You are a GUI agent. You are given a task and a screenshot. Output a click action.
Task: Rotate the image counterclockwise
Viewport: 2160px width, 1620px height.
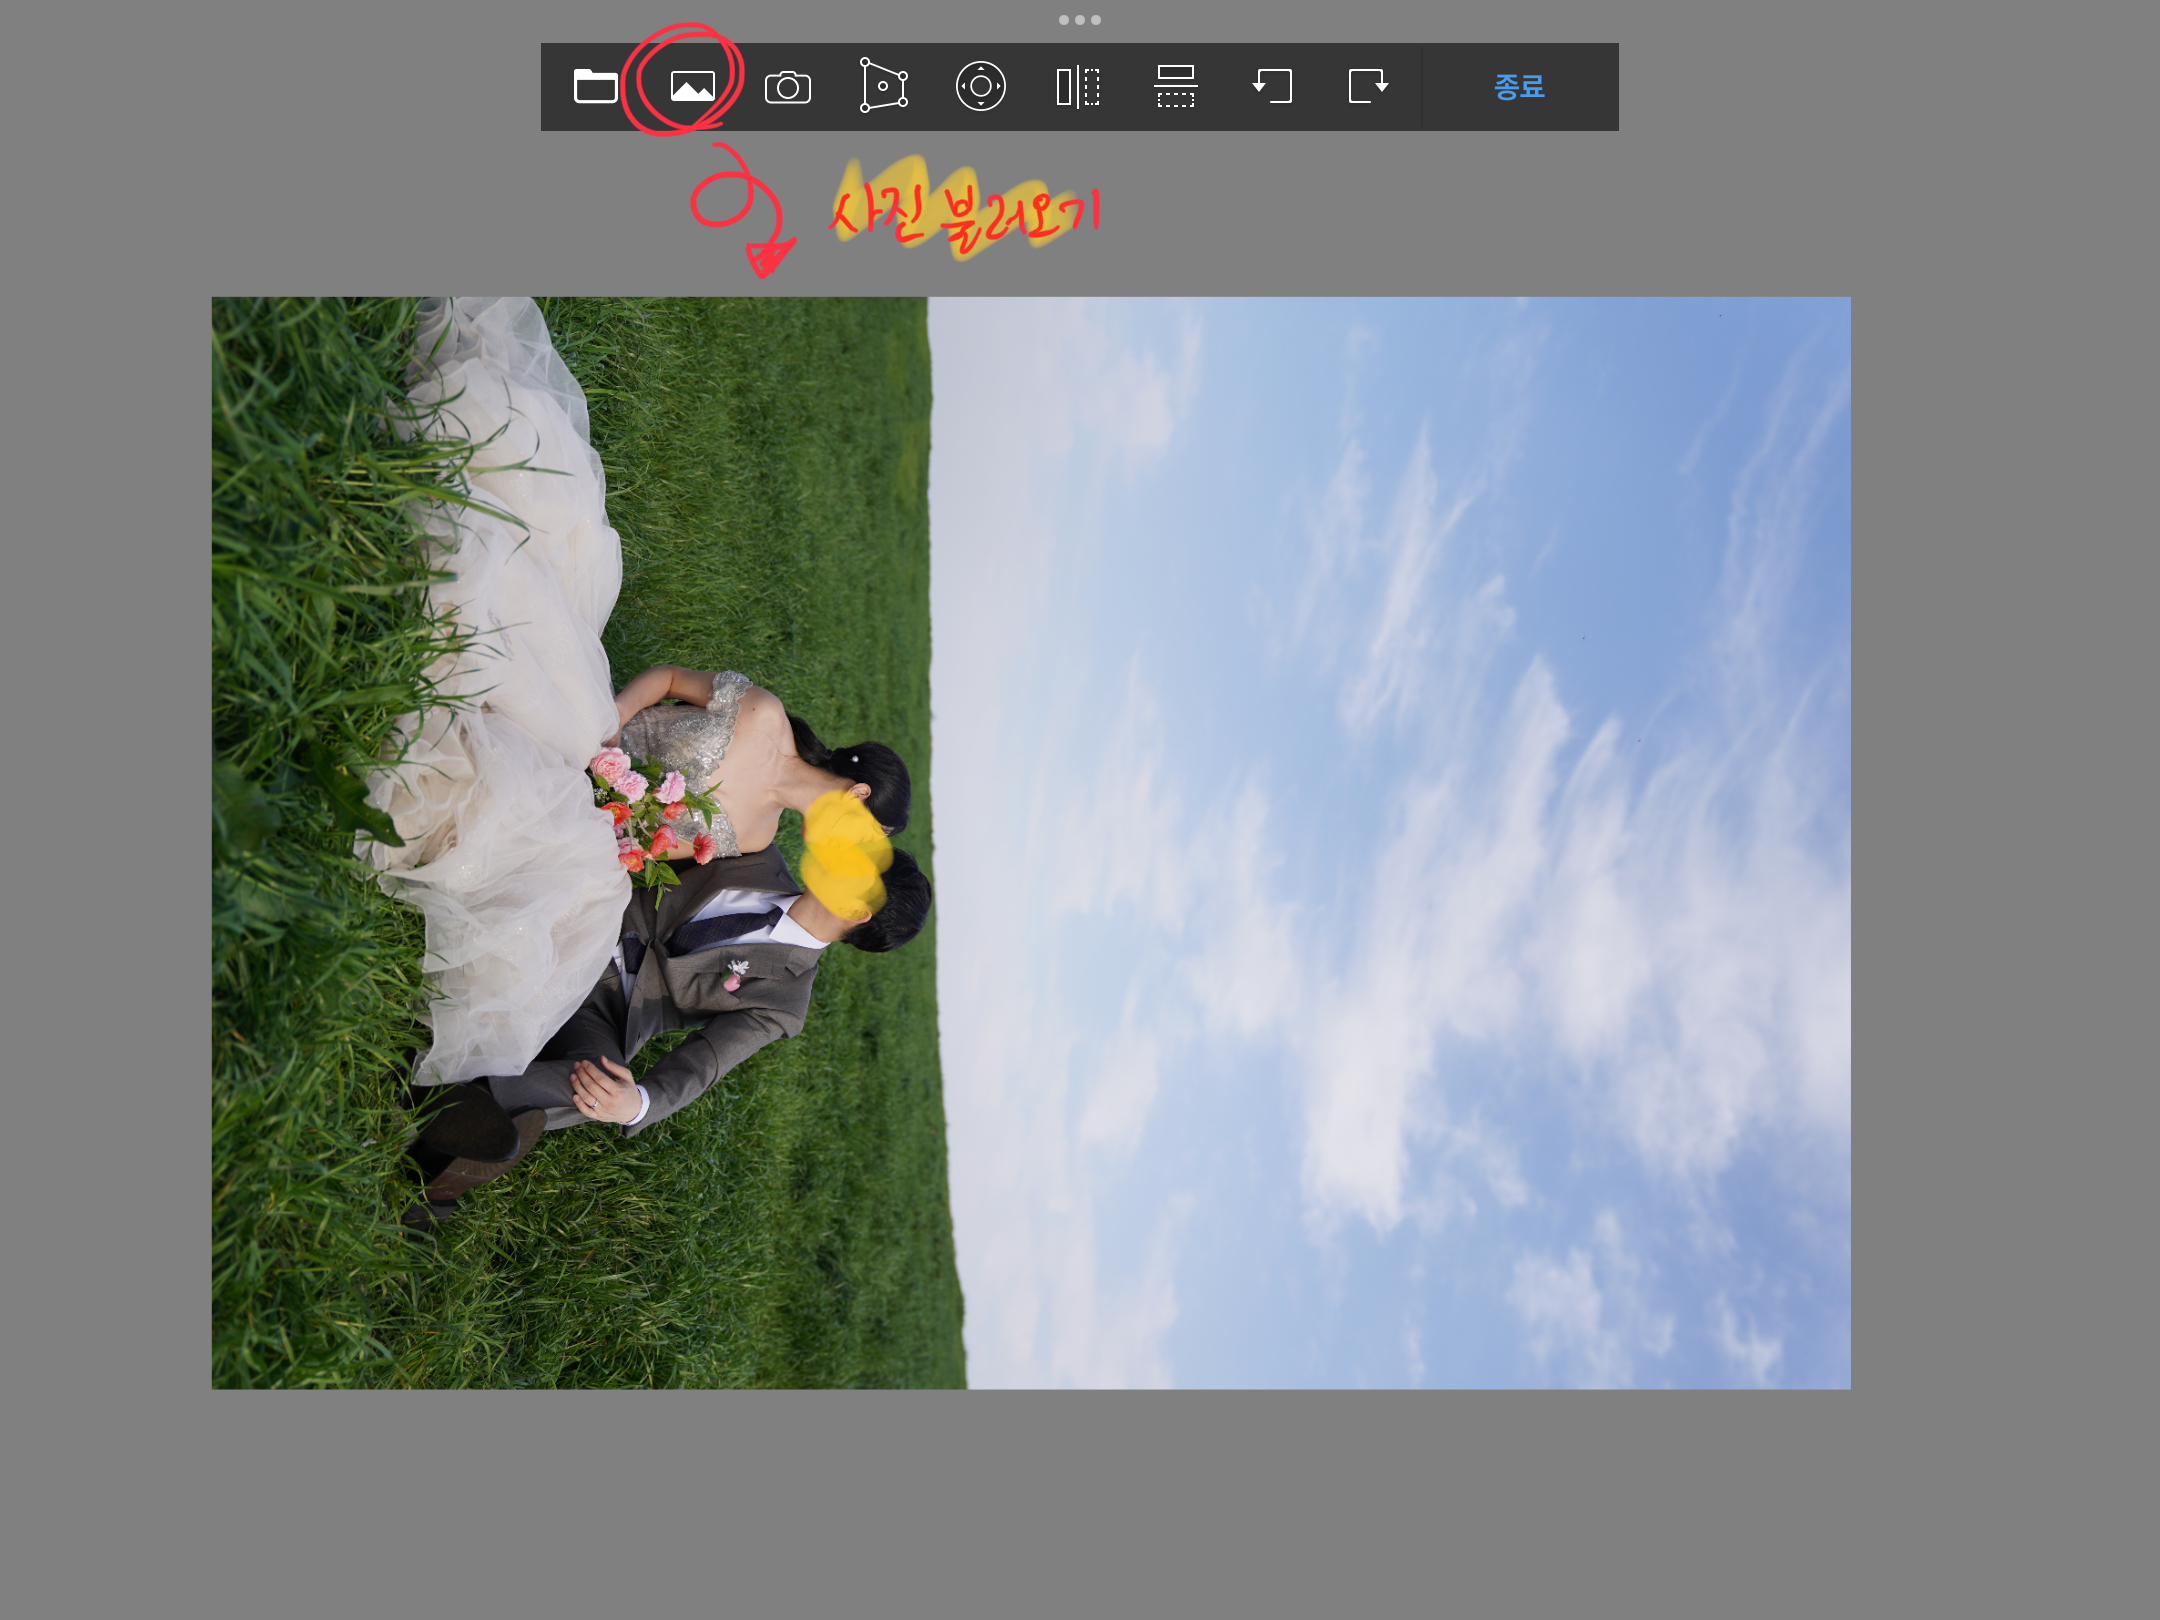1272,86
